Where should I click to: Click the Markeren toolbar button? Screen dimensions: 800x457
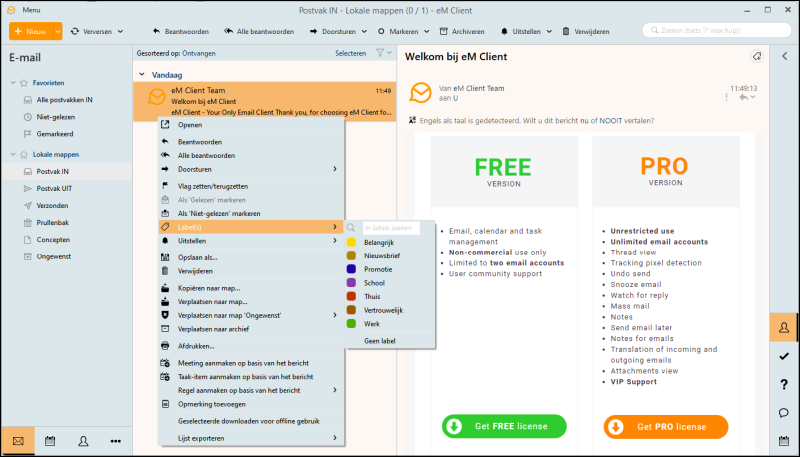[398, 31]
